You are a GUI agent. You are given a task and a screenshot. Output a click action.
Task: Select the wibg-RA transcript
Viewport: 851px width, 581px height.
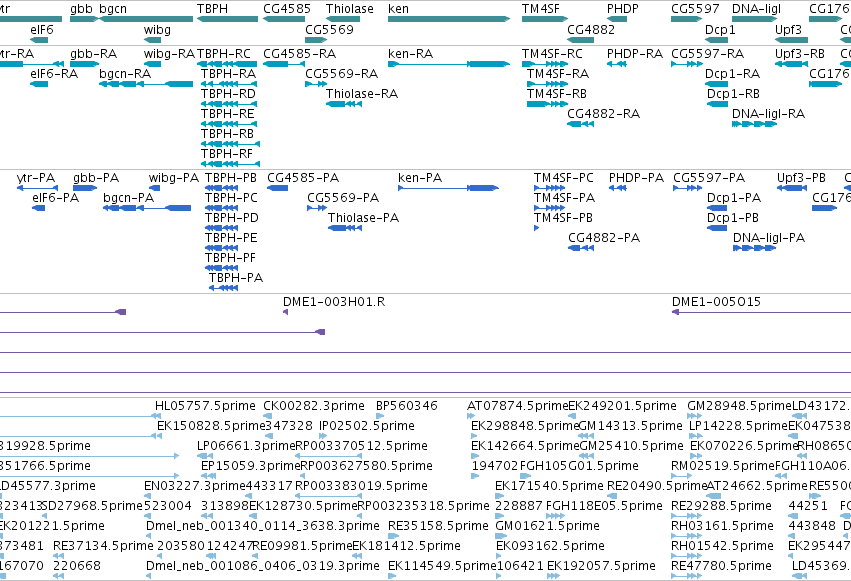153,64
